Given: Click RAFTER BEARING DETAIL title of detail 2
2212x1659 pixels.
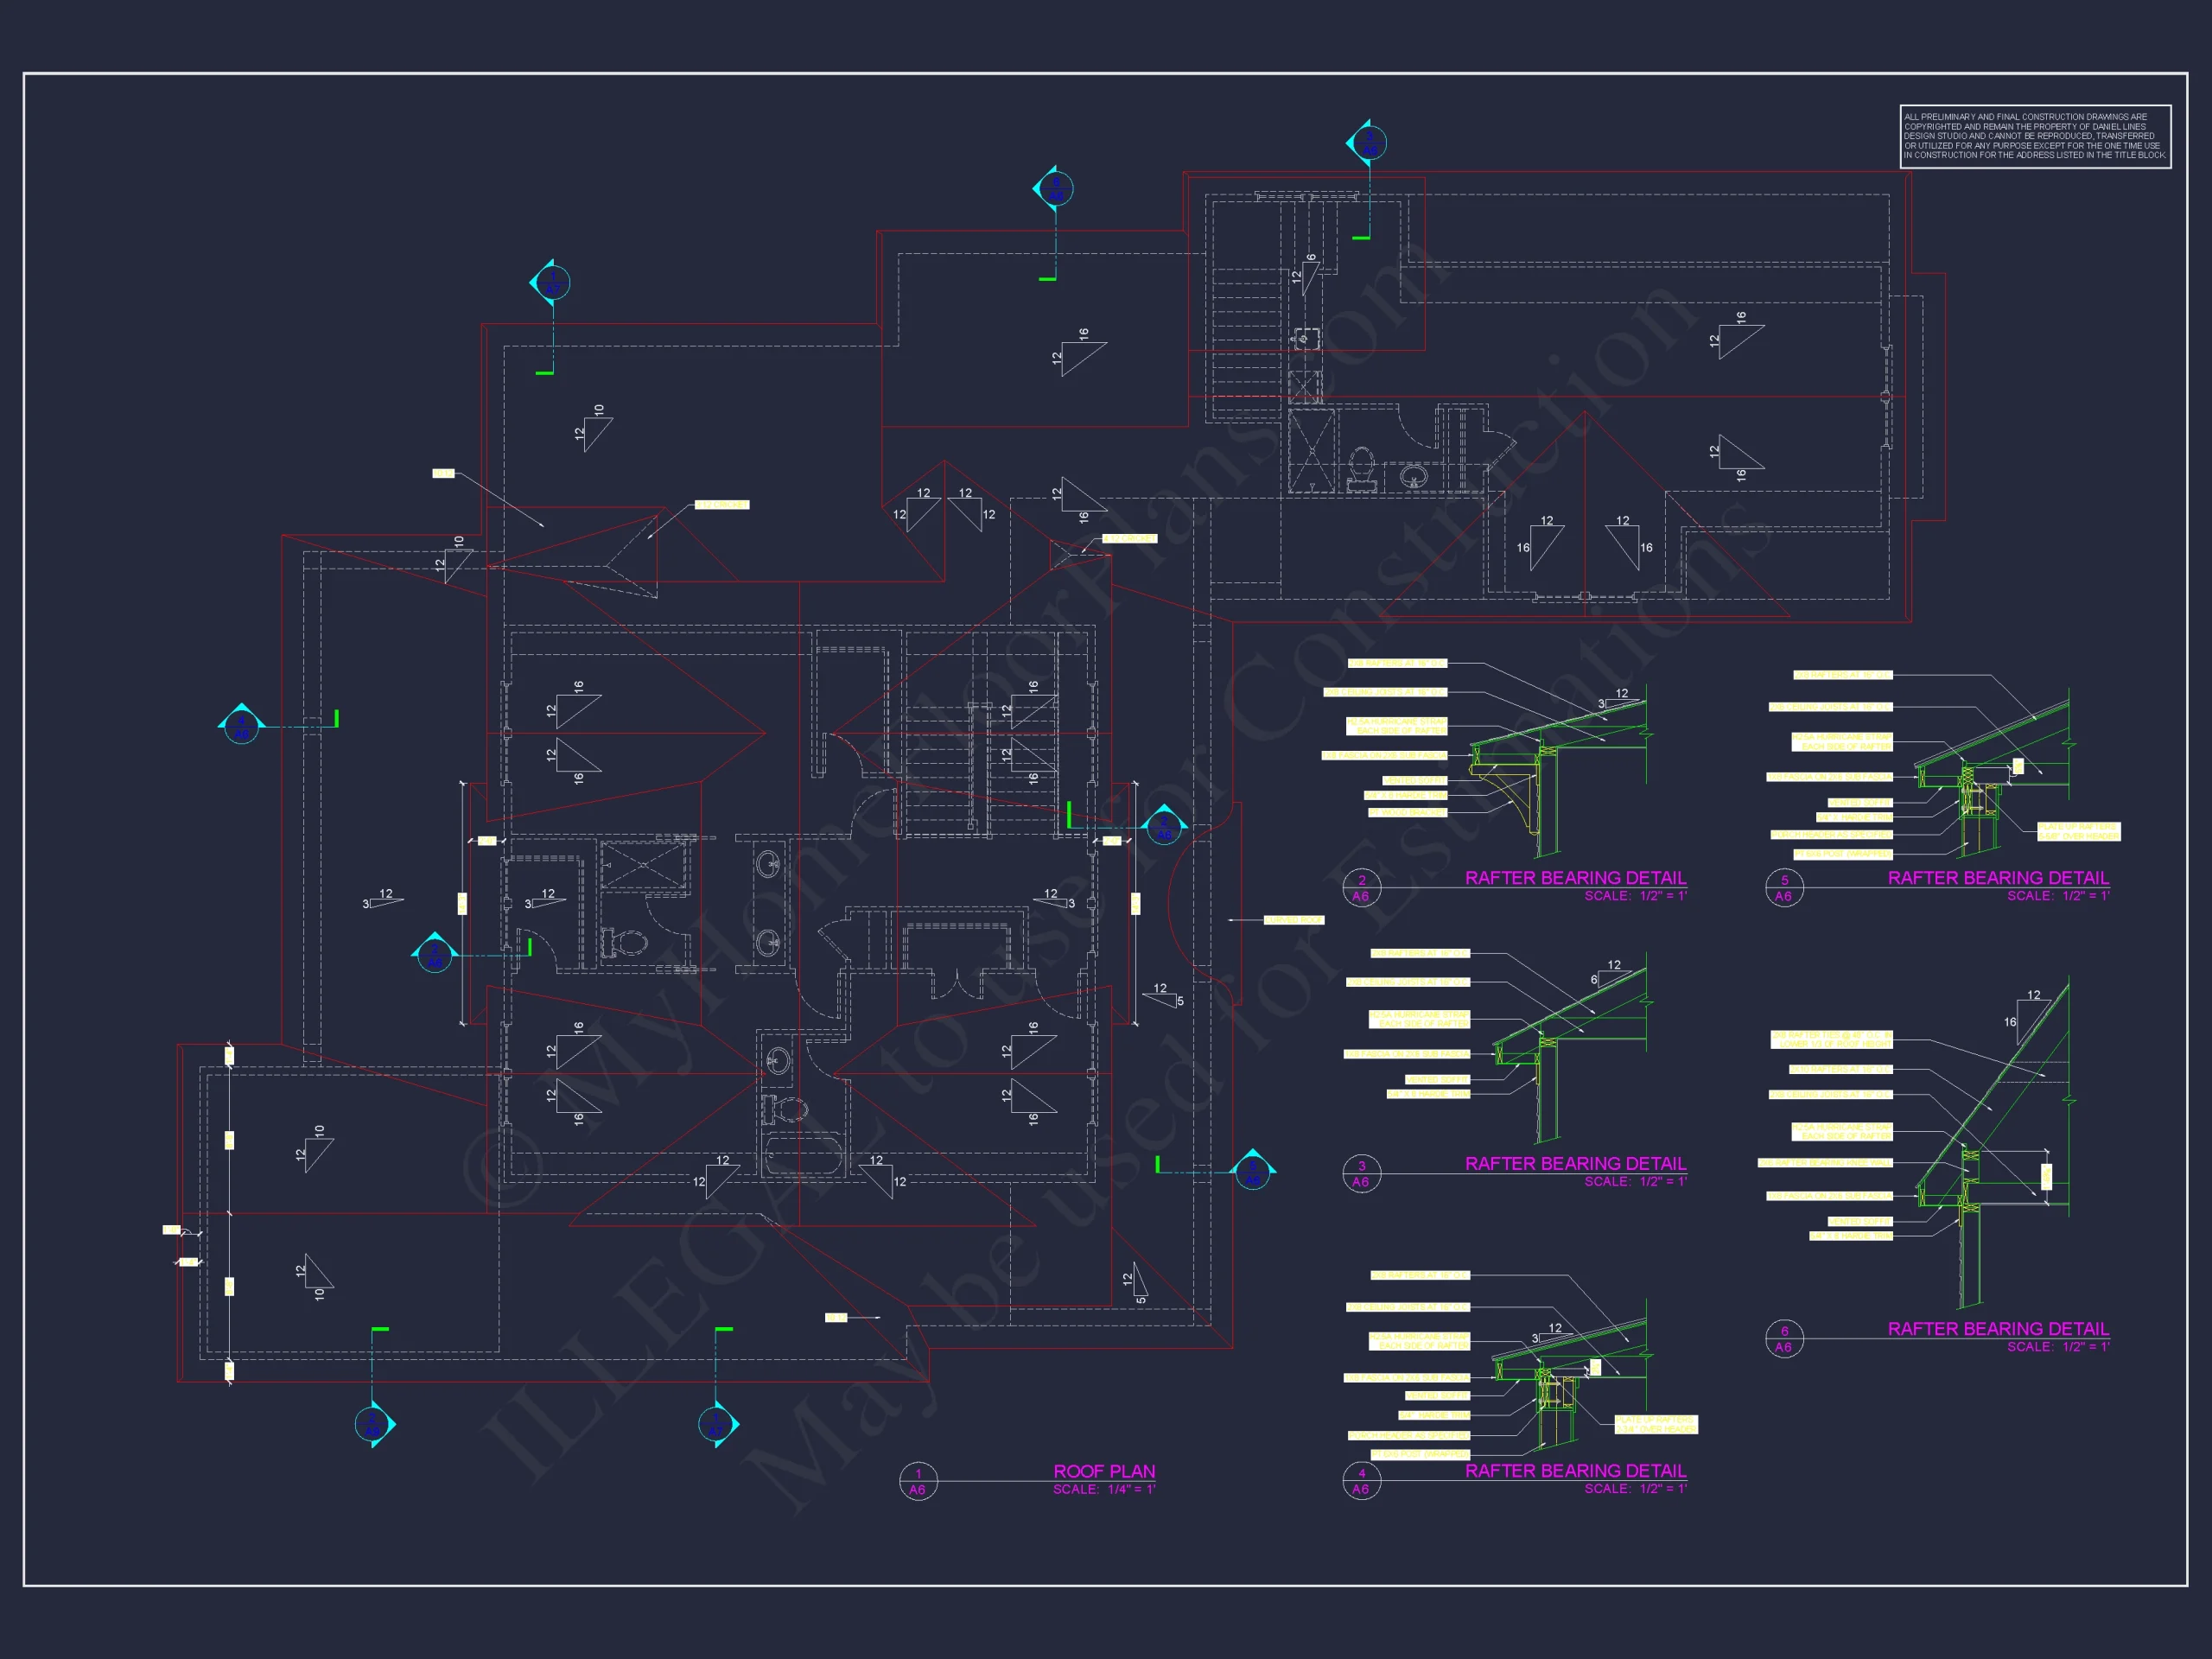Looking at the screenshot, I should 1575,878.
